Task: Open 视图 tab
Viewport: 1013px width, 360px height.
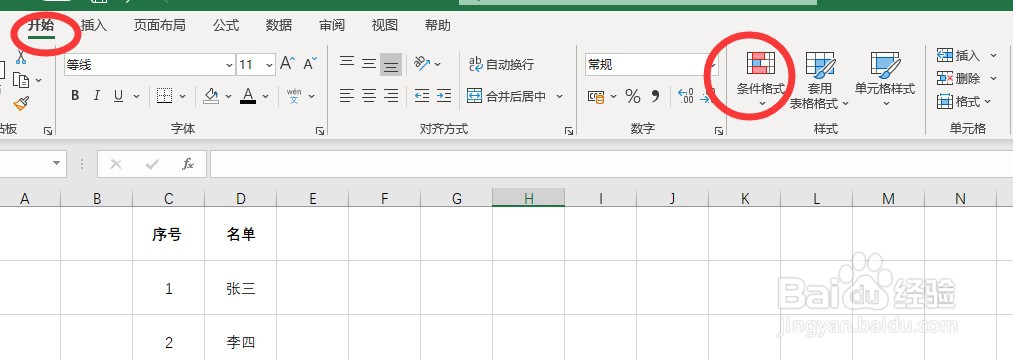Action: click(384, 26)
